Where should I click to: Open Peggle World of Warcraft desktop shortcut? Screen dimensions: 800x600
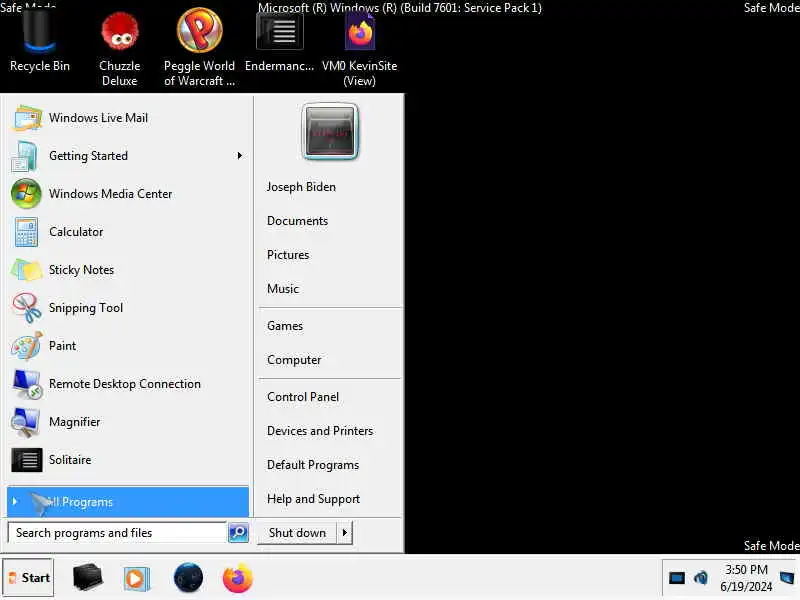[199, 47]
